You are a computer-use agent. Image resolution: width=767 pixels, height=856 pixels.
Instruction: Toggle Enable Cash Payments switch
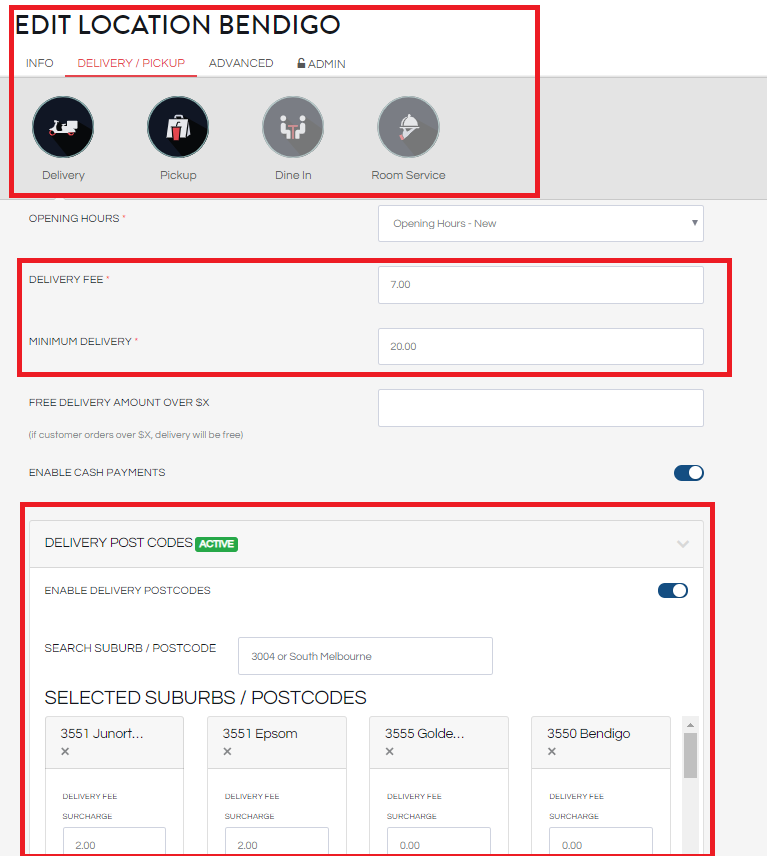688,473
